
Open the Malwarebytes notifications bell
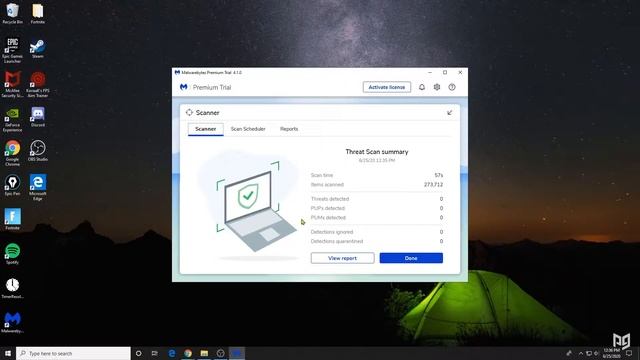tap(422, 87)
